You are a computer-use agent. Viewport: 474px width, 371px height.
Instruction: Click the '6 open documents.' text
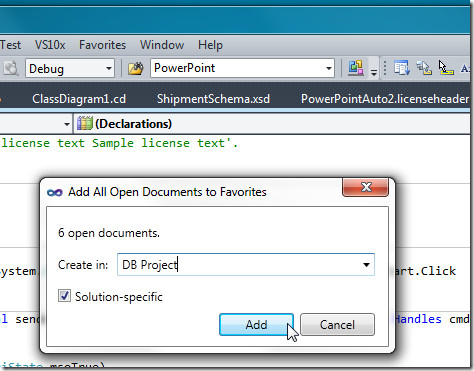click(109, 233)
